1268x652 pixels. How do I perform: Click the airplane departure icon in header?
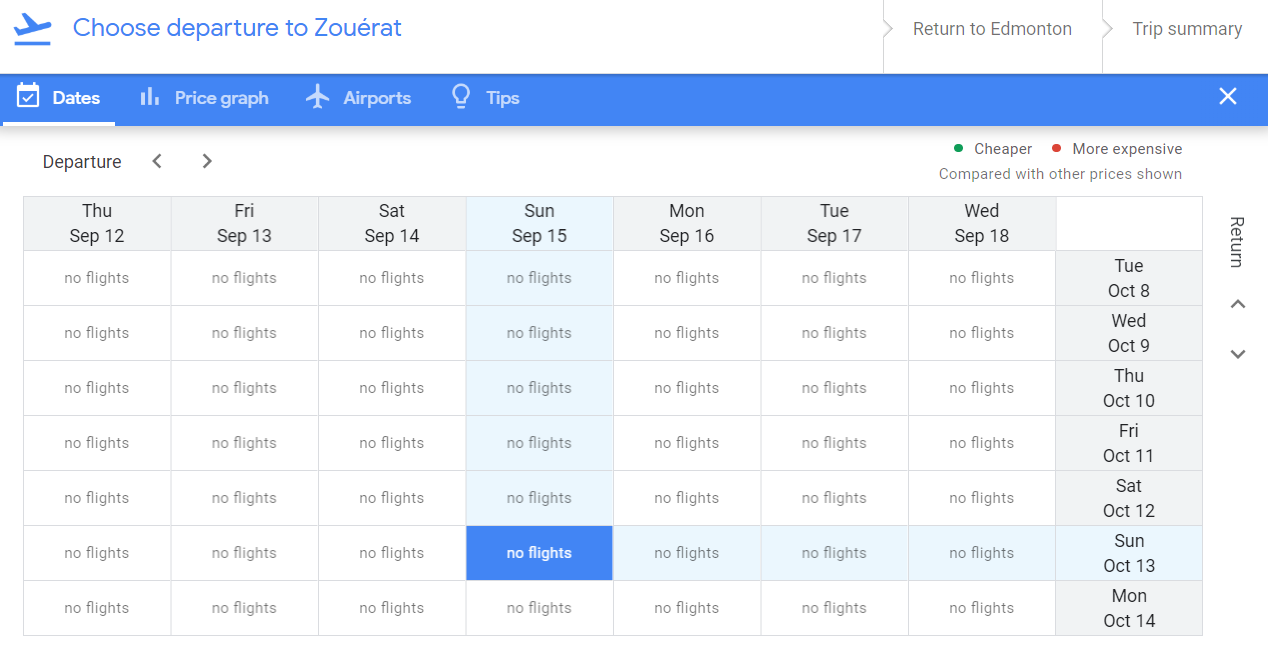[x=32, y=28]
